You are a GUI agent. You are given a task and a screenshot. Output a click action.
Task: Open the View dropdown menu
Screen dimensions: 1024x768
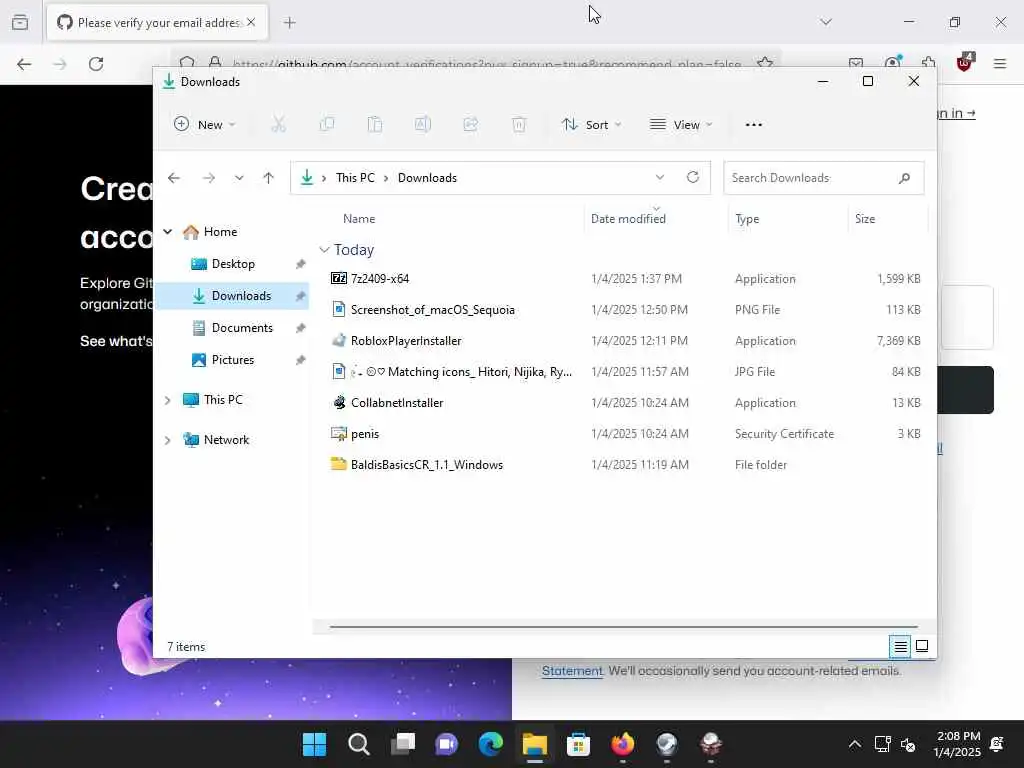point(681,124)
